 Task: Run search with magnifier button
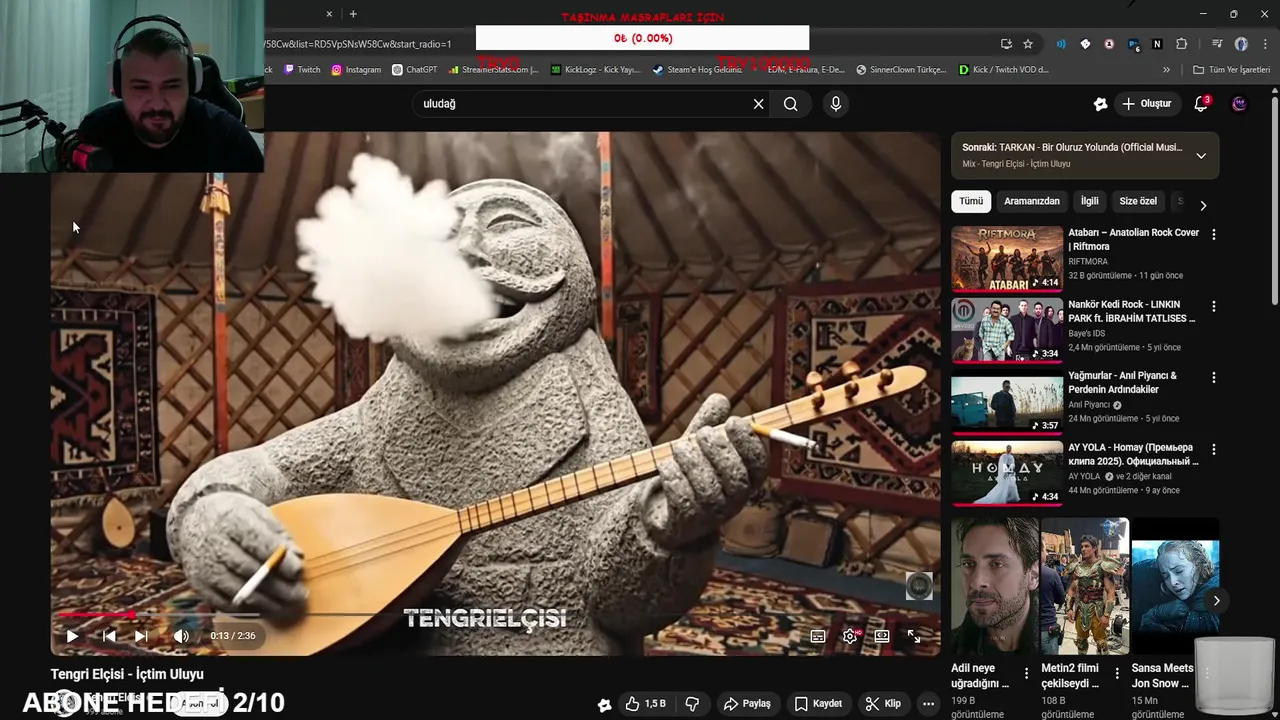click(791, 104)
